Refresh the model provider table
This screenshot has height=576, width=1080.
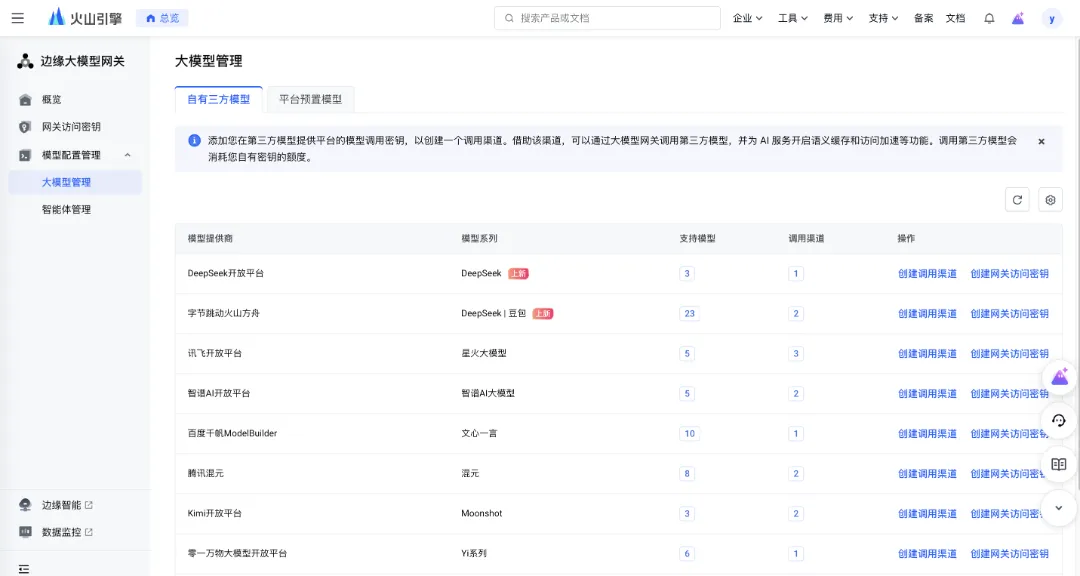click(x=1017, y=200)
